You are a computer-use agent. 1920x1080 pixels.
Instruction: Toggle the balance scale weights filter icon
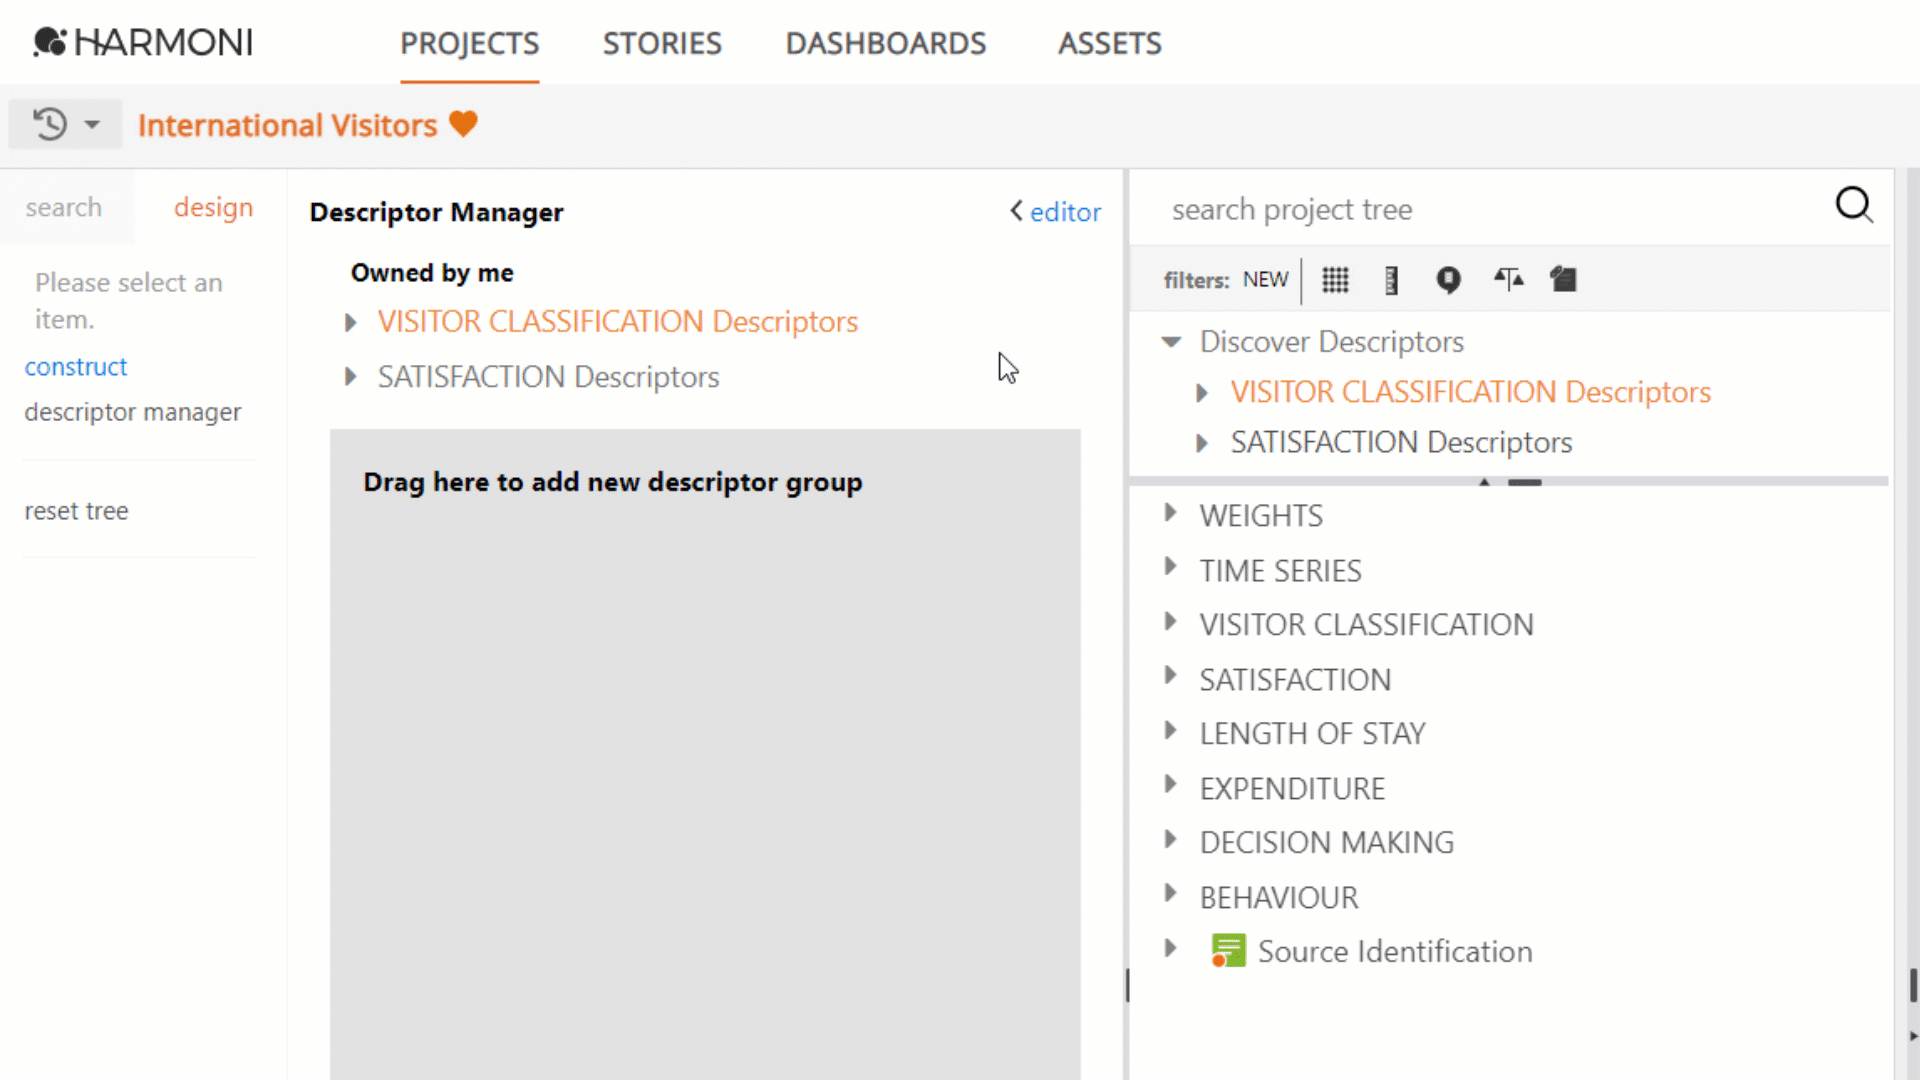point(1508,279)
